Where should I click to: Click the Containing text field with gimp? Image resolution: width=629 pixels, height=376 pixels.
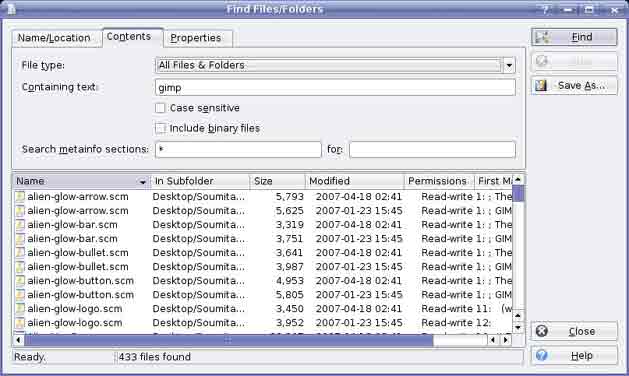pyautogui.click(x=335, y=87)
